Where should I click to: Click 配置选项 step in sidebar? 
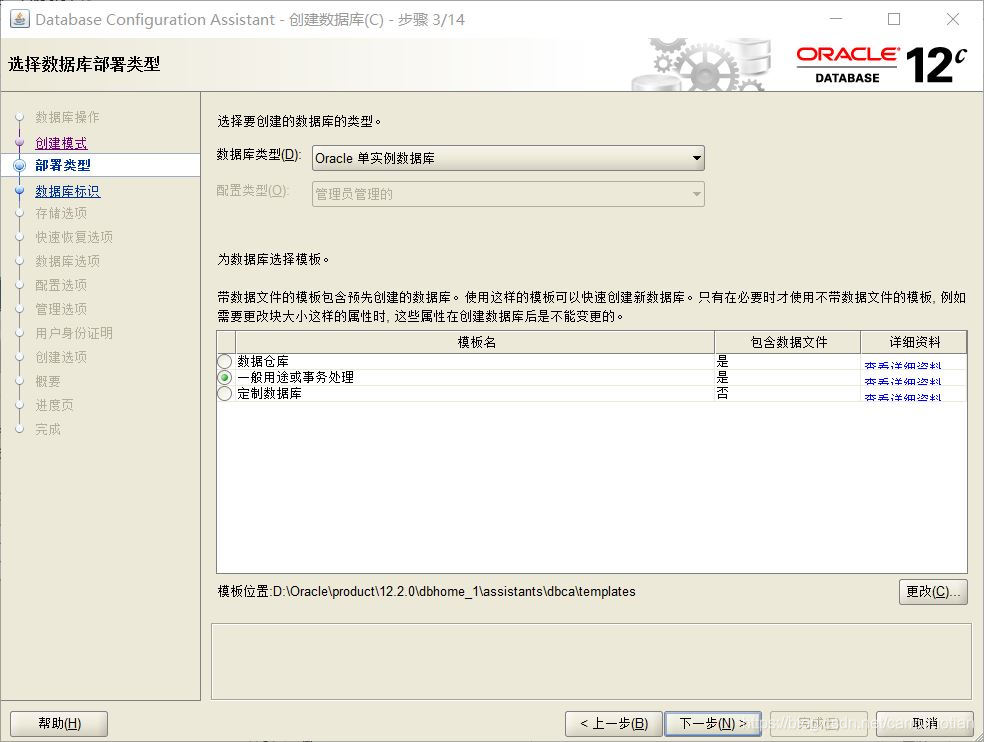[x=61, y=285]
